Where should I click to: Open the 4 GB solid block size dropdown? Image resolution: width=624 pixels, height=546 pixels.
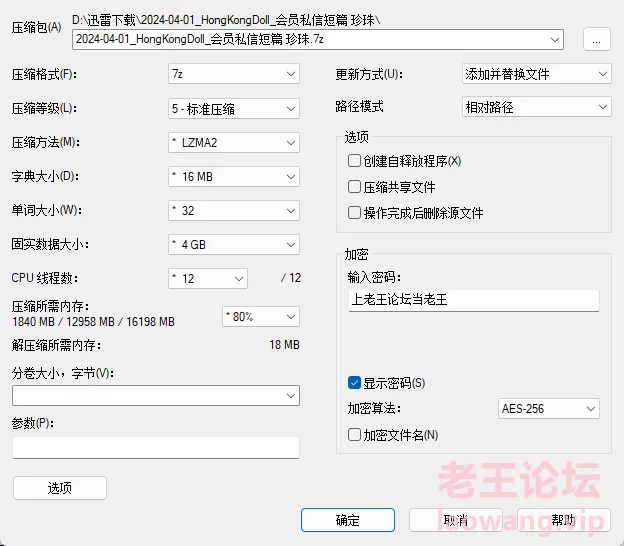(x=234, y=244)
